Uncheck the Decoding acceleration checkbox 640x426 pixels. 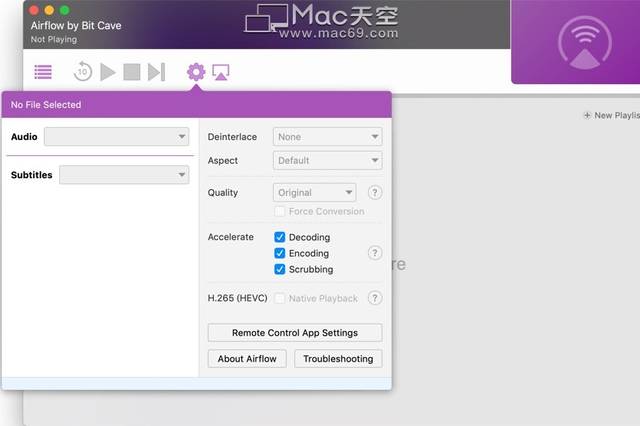coord(280,237)
